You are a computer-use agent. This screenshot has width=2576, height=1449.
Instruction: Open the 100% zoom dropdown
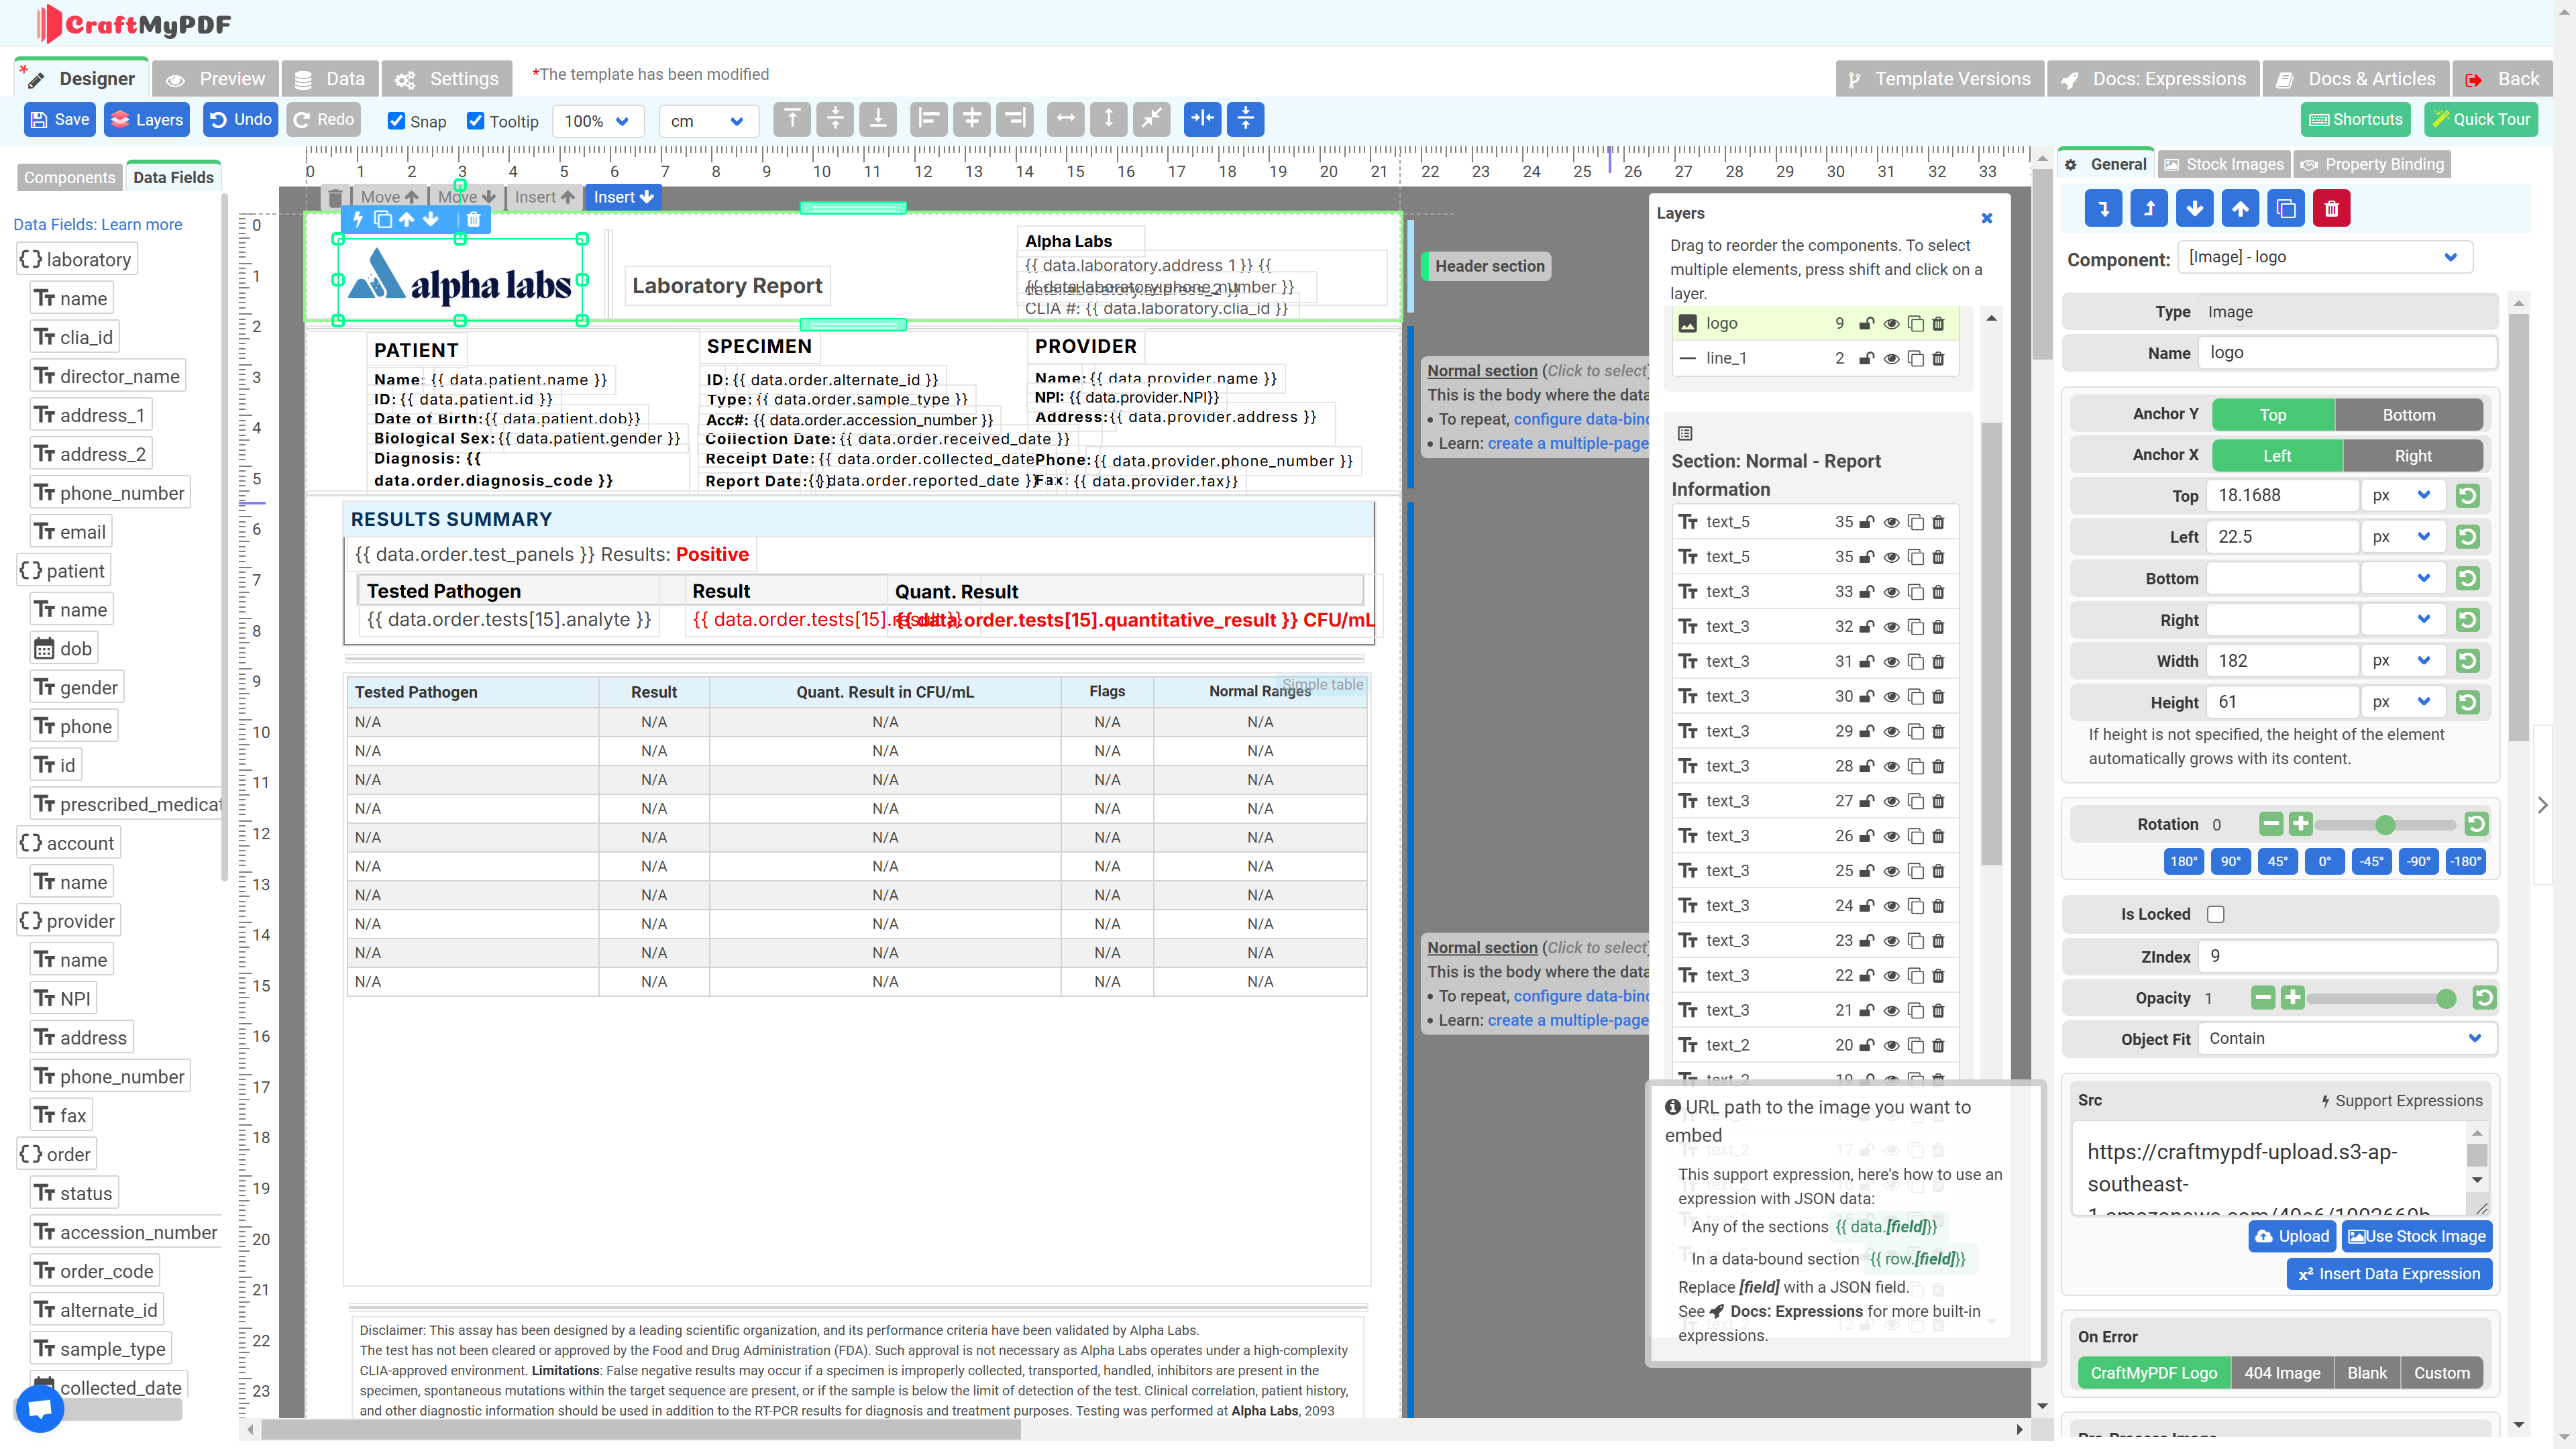(x=597, y=121)
